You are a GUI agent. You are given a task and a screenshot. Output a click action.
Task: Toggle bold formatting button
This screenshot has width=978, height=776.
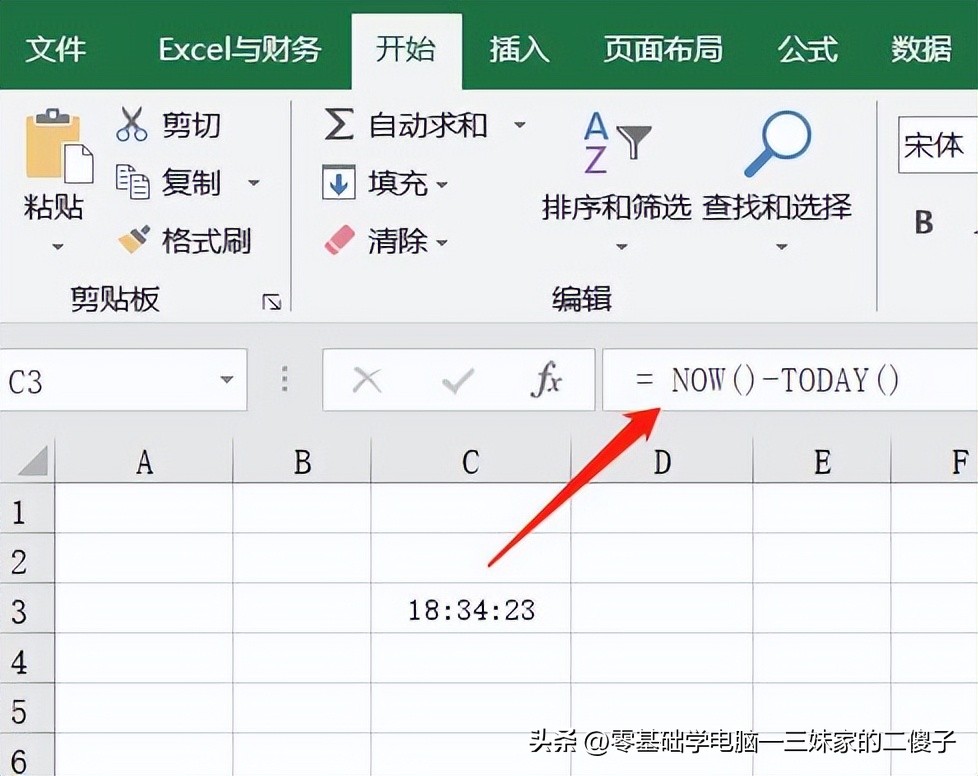pyautogui.click(x=924, y=222)
